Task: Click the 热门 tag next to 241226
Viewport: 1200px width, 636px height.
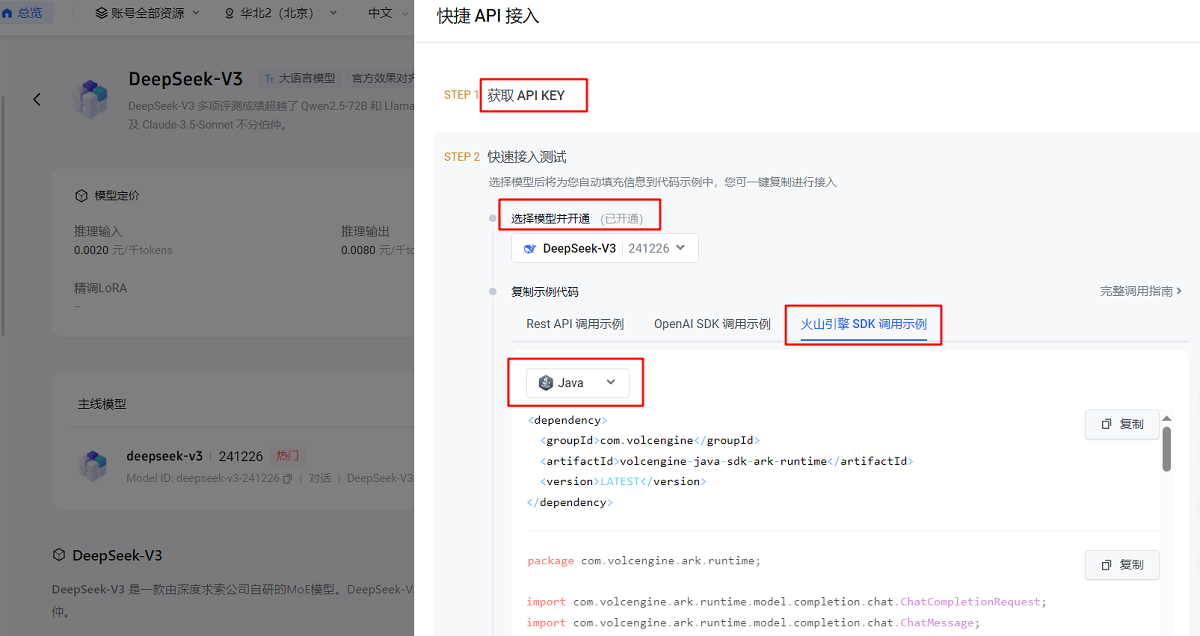Action: (287, 455)
